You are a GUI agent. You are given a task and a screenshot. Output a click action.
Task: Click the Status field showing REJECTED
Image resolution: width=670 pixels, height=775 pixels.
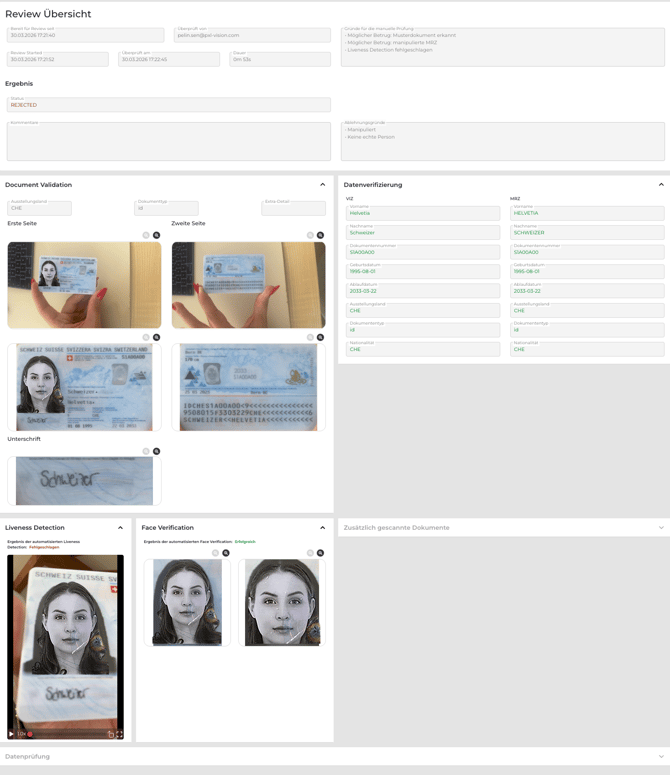pos(169,104)
